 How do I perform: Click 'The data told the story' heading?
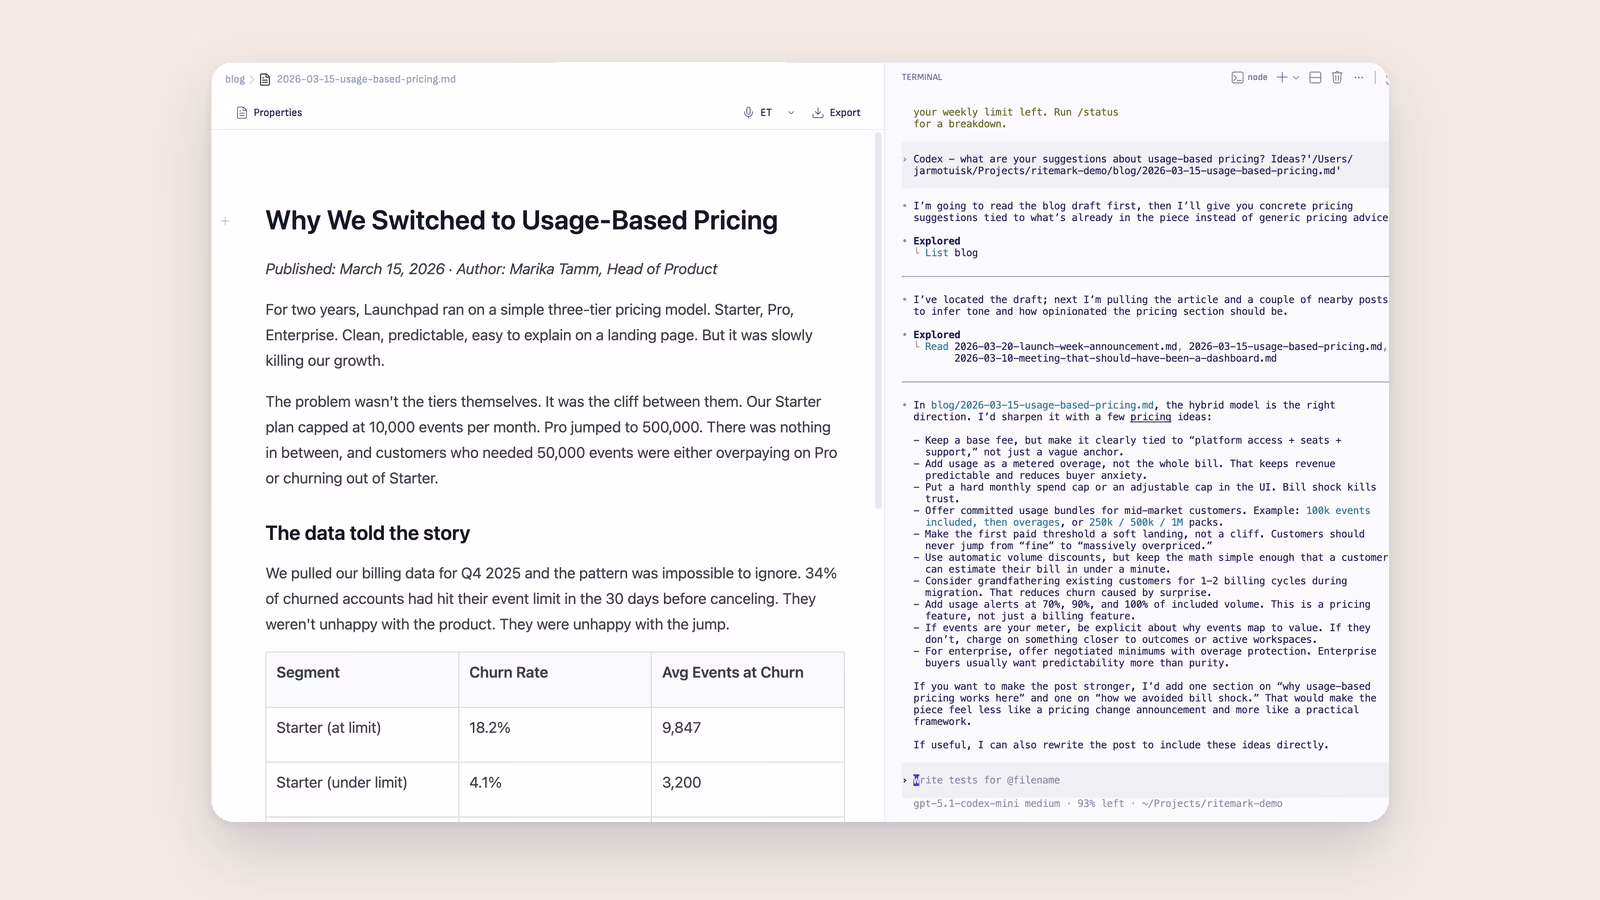pos(367,533)
